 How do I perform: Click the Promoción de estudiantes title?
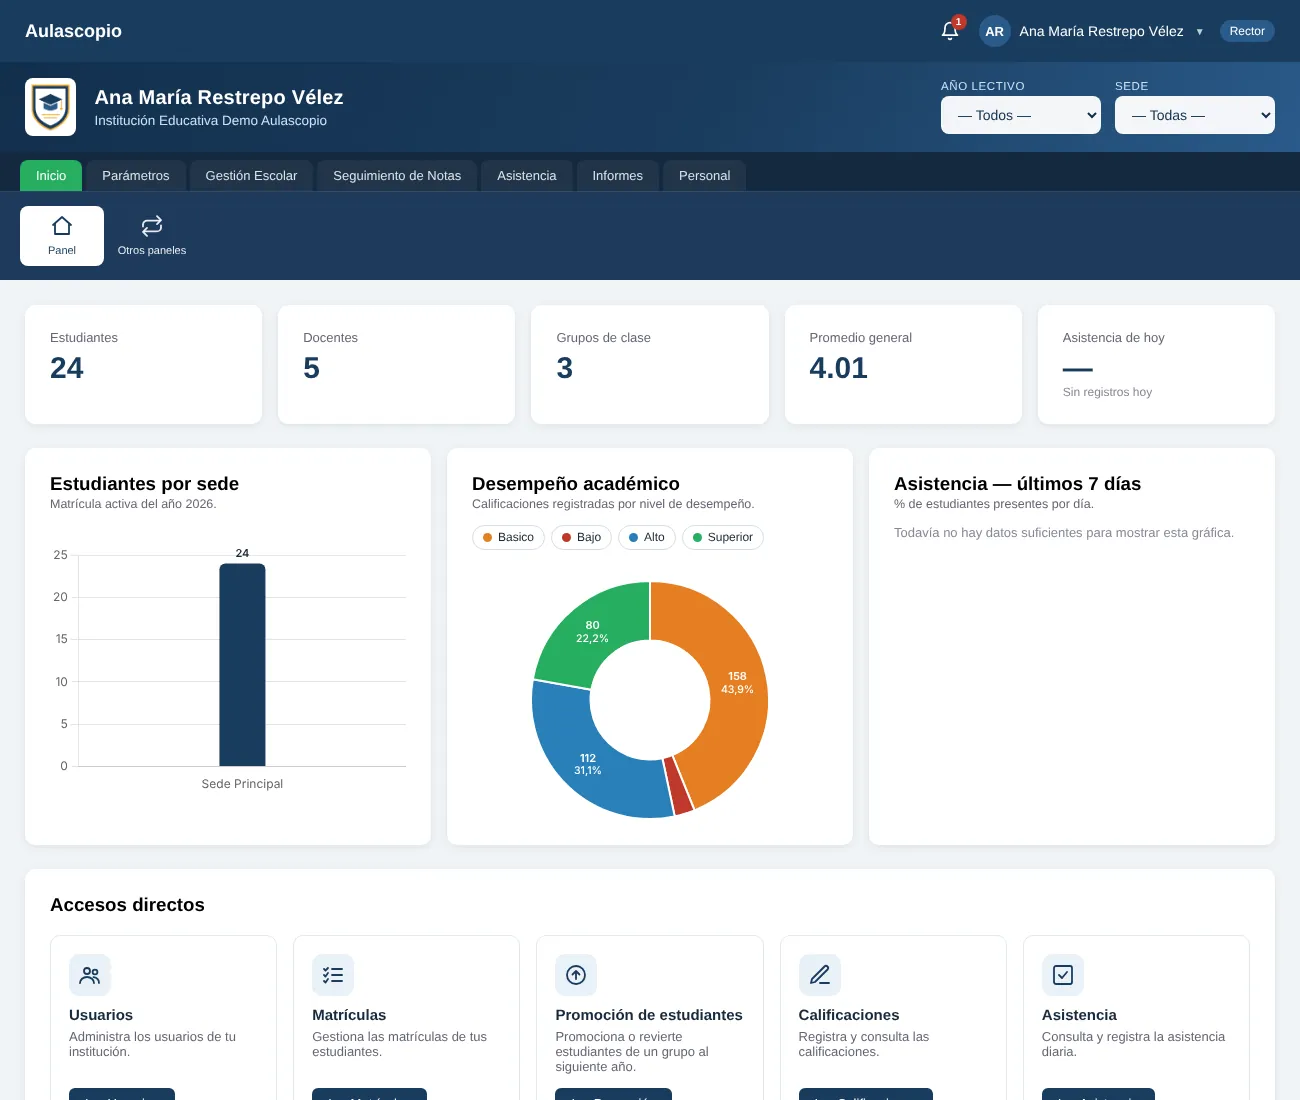pos(649,1015)
